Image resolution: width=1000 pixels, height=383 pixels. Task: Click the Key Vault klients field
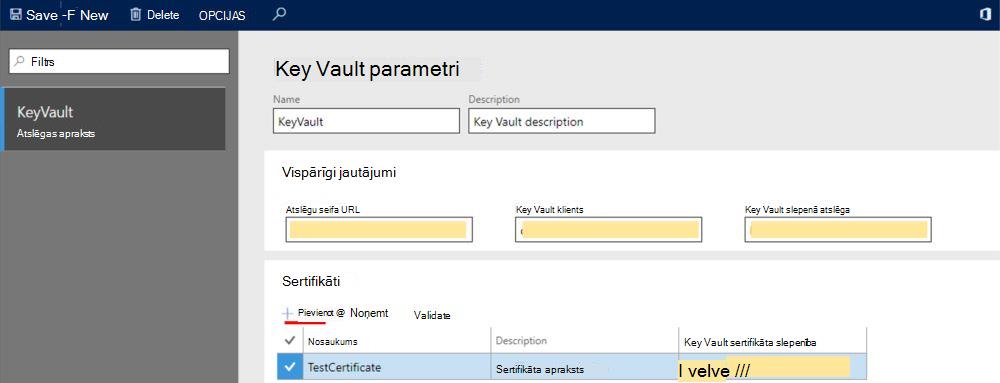coord(608,229)
